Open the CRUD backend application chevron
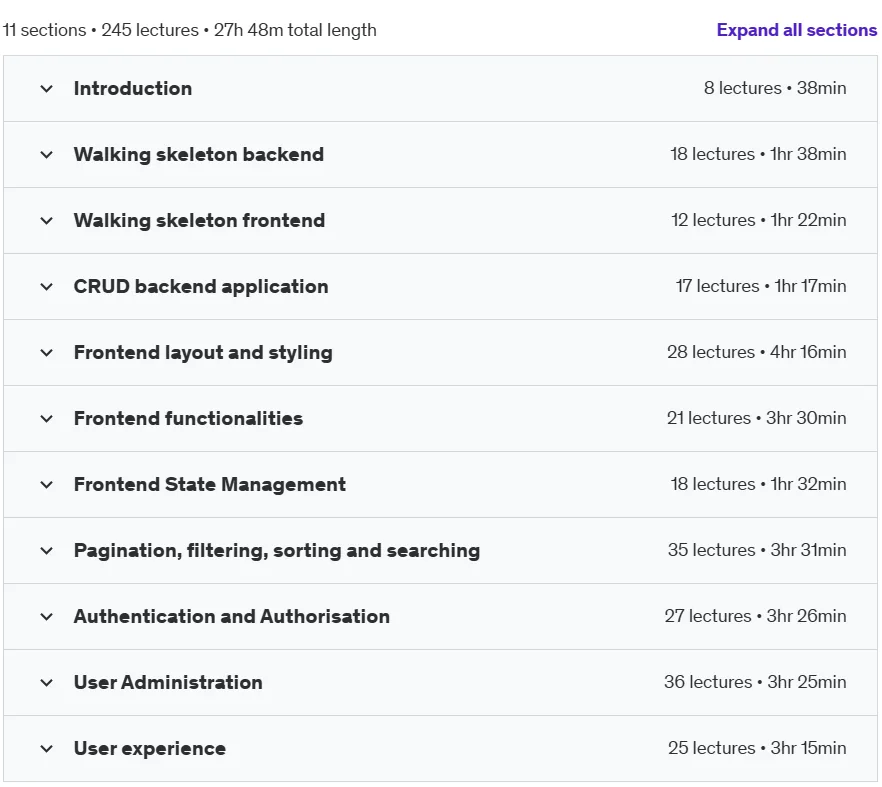 47,287
